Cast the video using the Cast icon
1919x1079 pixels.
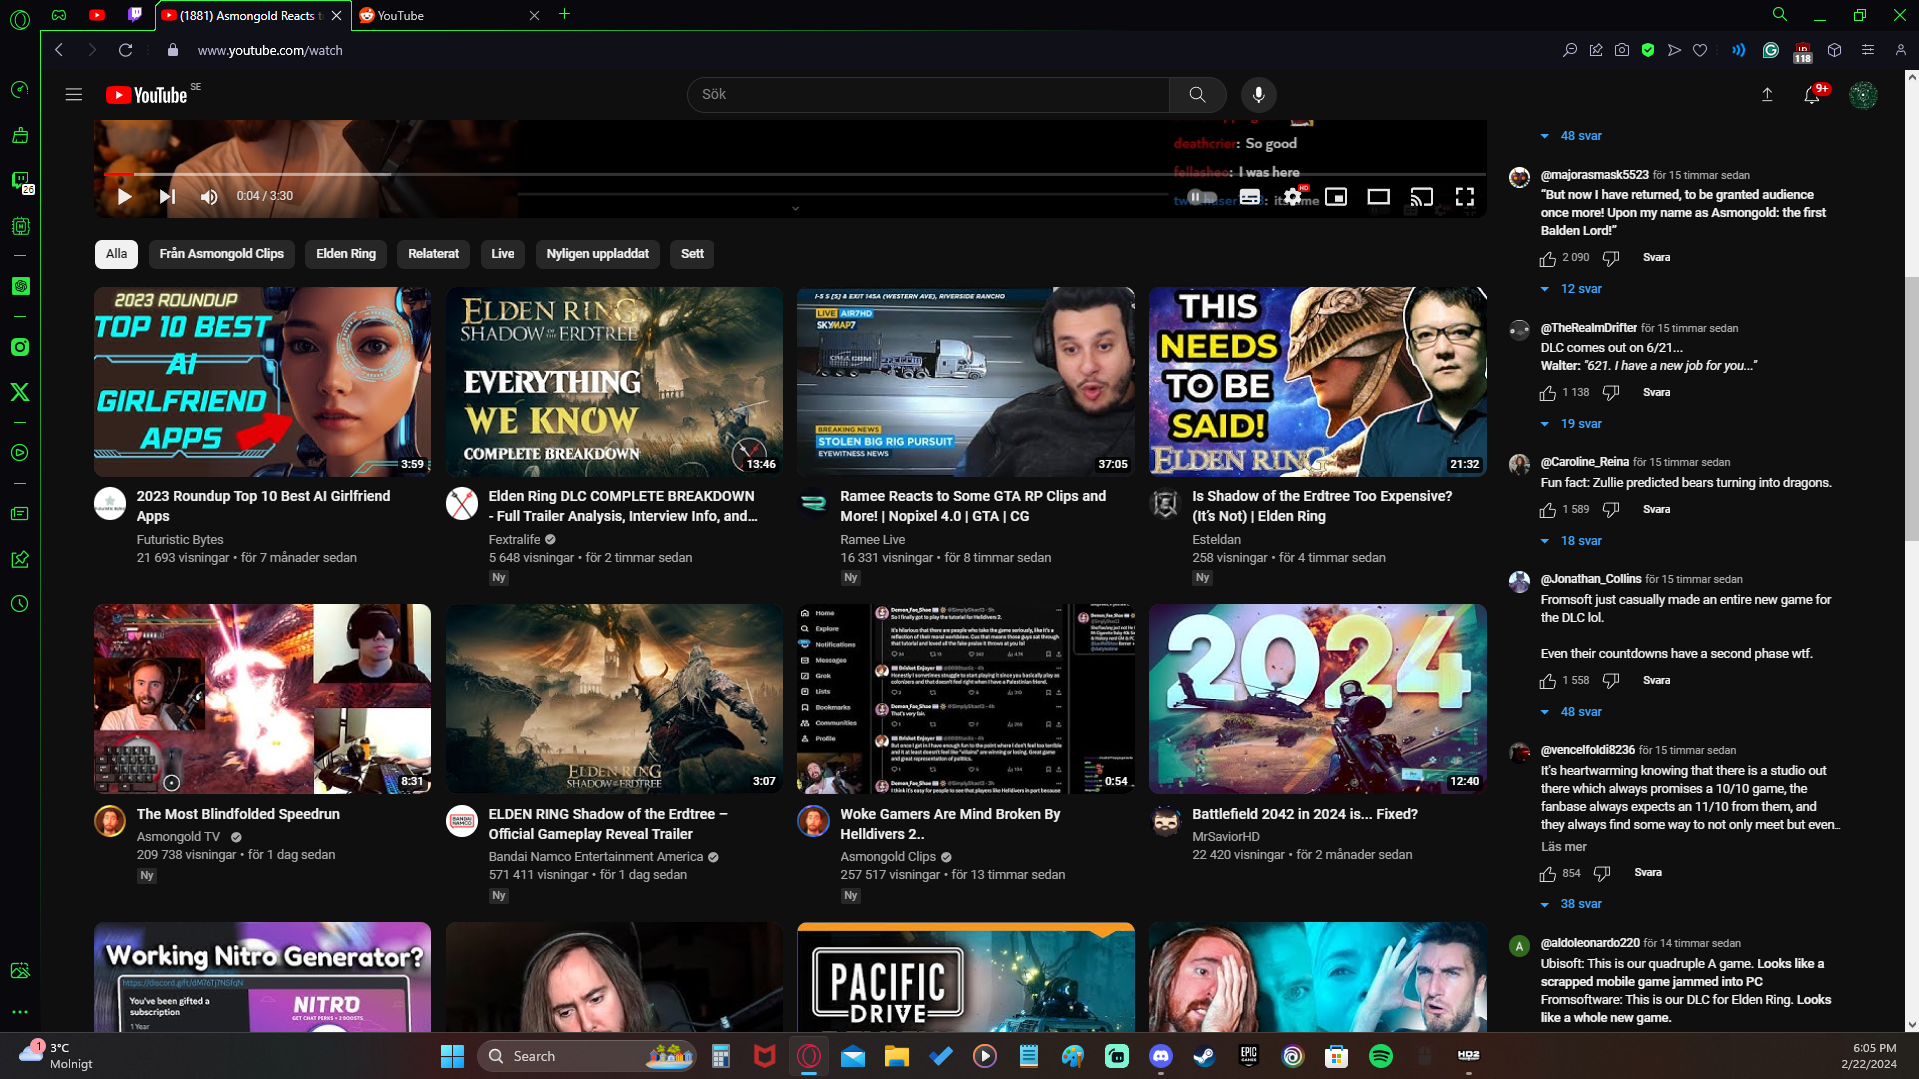click(1421, 196)
